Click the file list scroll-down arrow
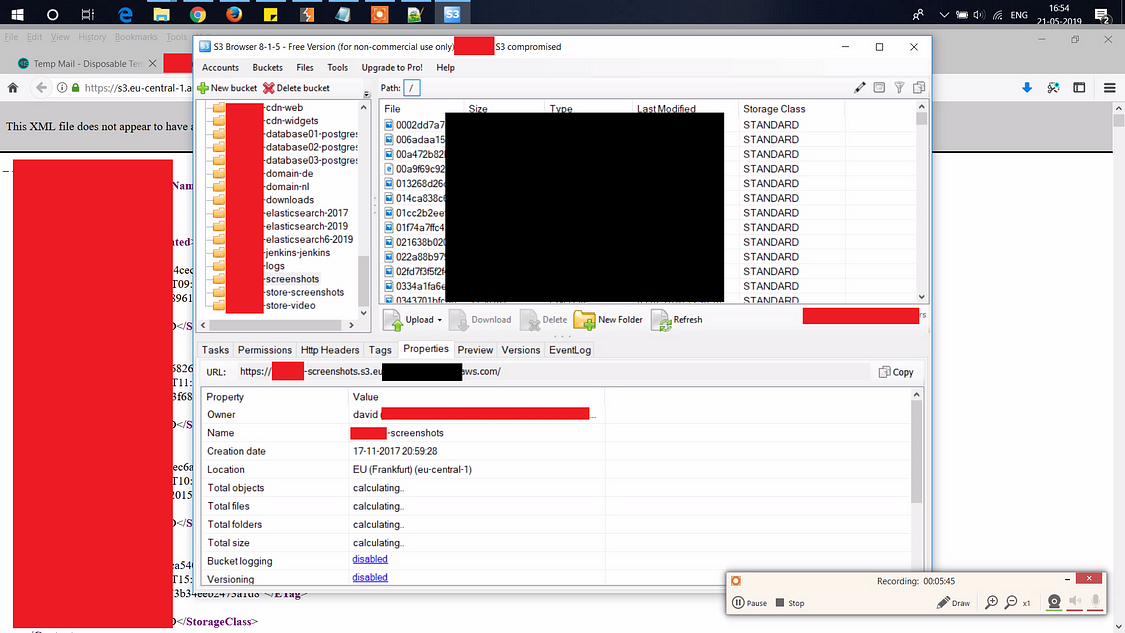Viewport: 1125px width, 633px height. click(922, 296)
